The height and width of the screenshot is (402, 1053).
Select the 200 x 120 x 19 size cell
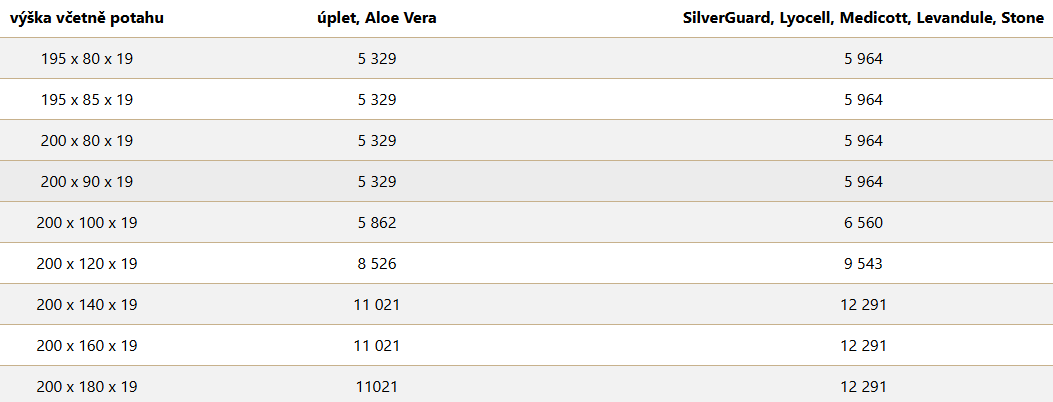pyautogui.click(x=87, y=263)
